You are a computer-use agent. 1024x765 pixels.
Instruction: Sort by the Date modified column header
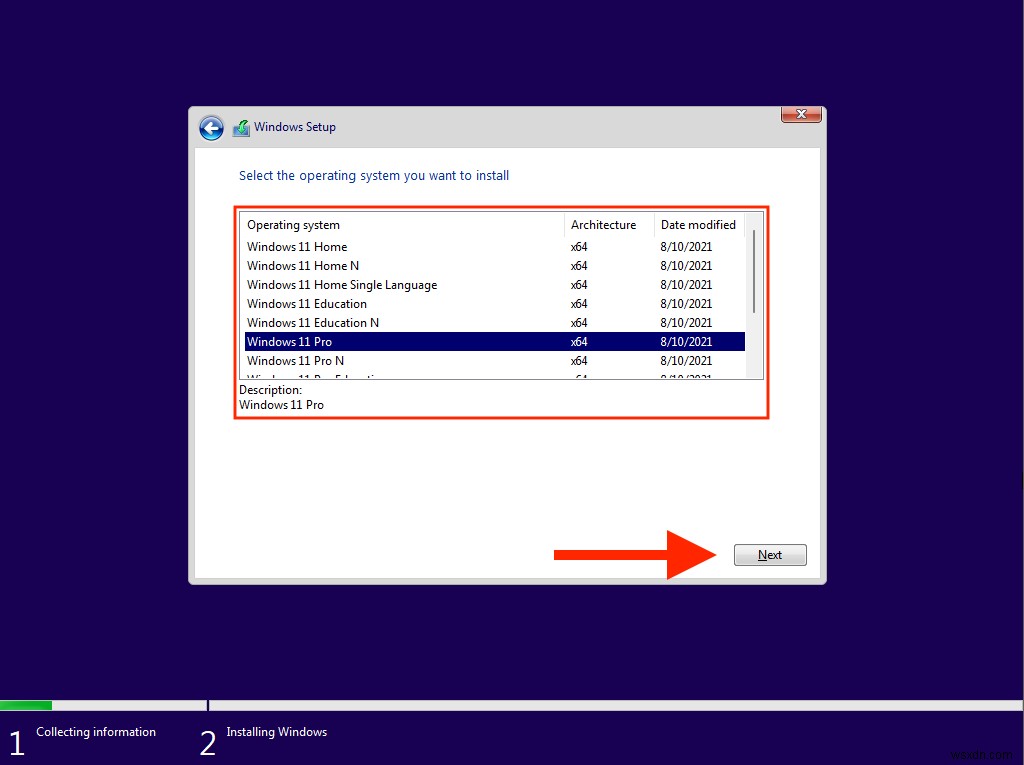click(x=698, y=224)
